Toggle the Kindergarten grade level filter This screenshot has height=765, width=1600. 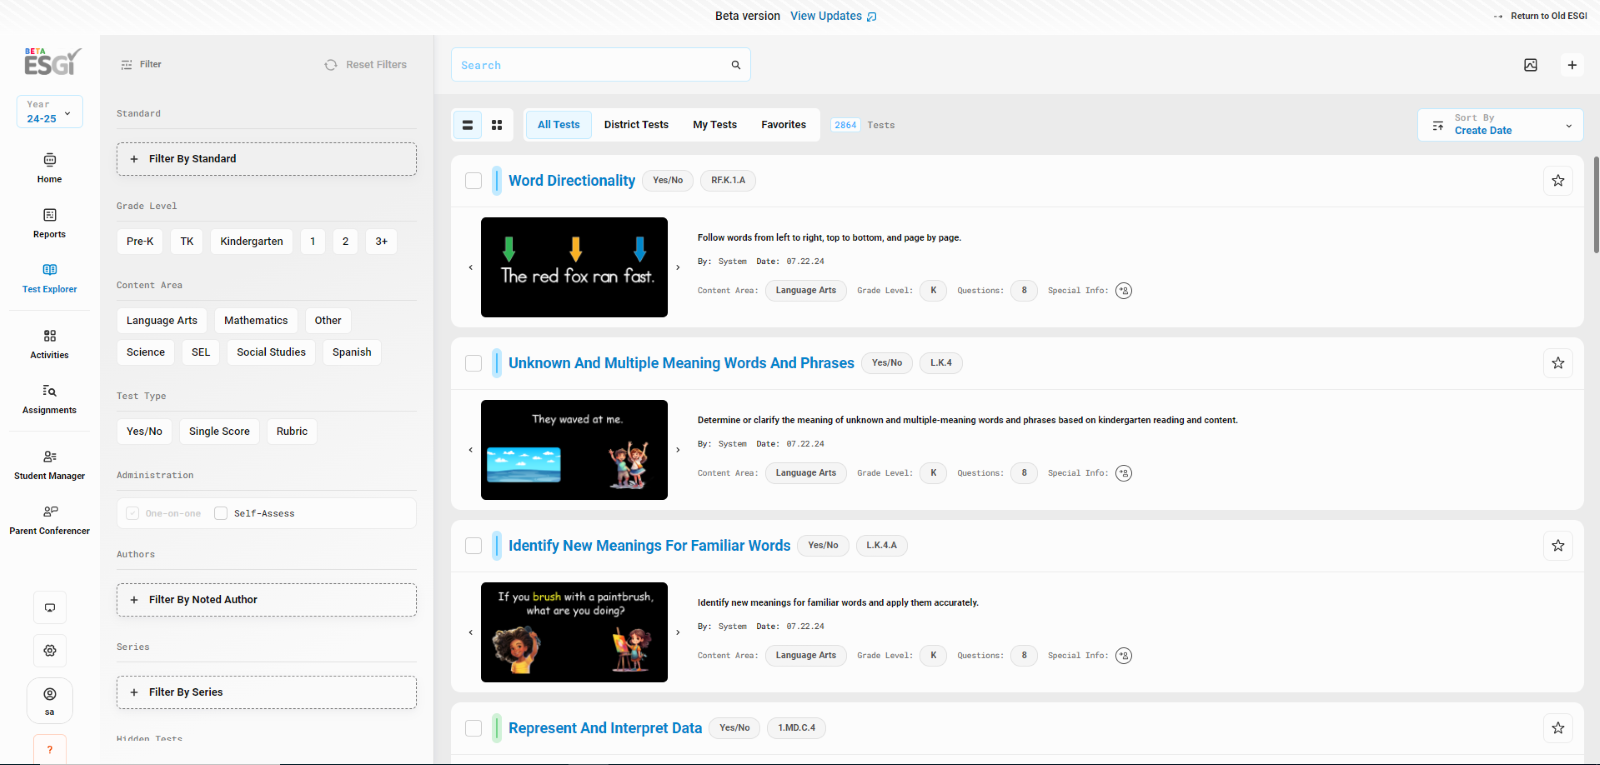(x=252, y=241)
